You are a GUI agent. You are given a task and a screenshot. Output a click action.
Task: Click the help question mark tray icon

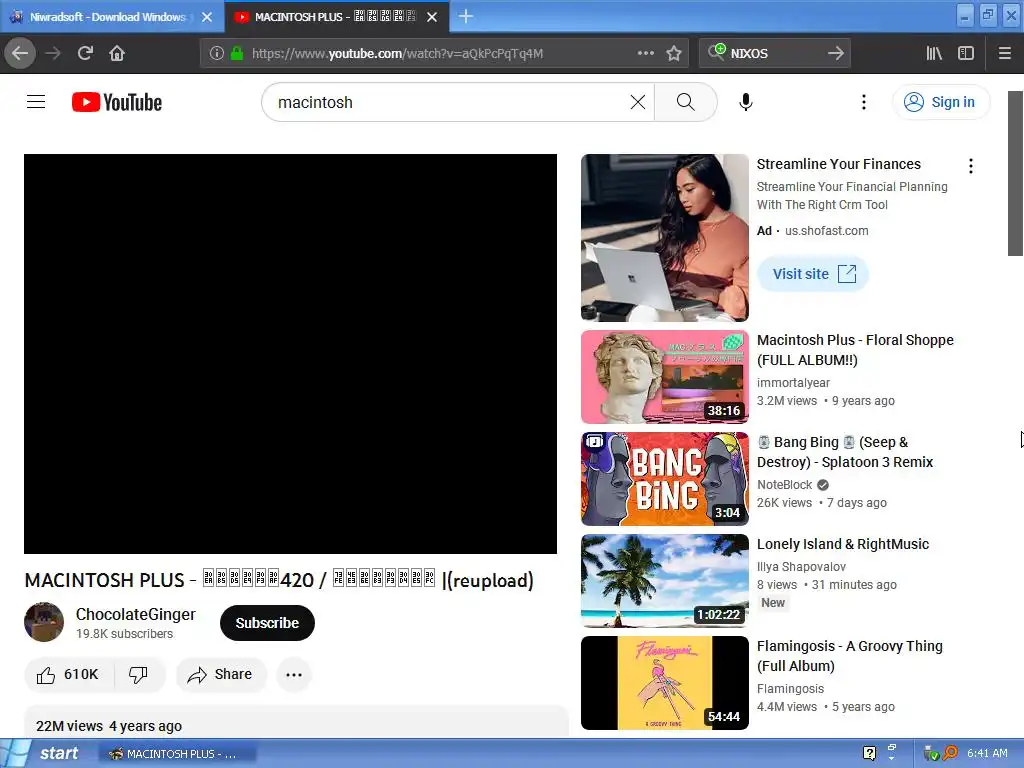[x=869, y=753]
